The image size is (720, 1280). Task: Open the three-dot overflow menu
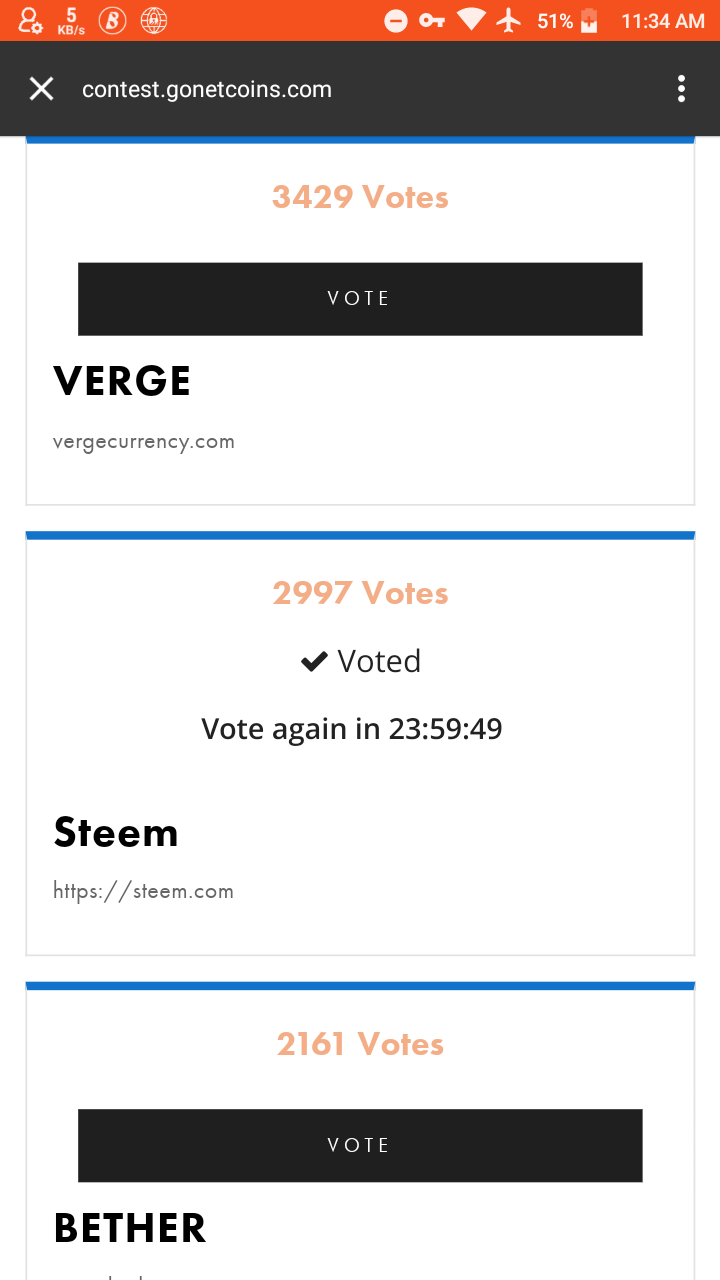tap(681, 89)
